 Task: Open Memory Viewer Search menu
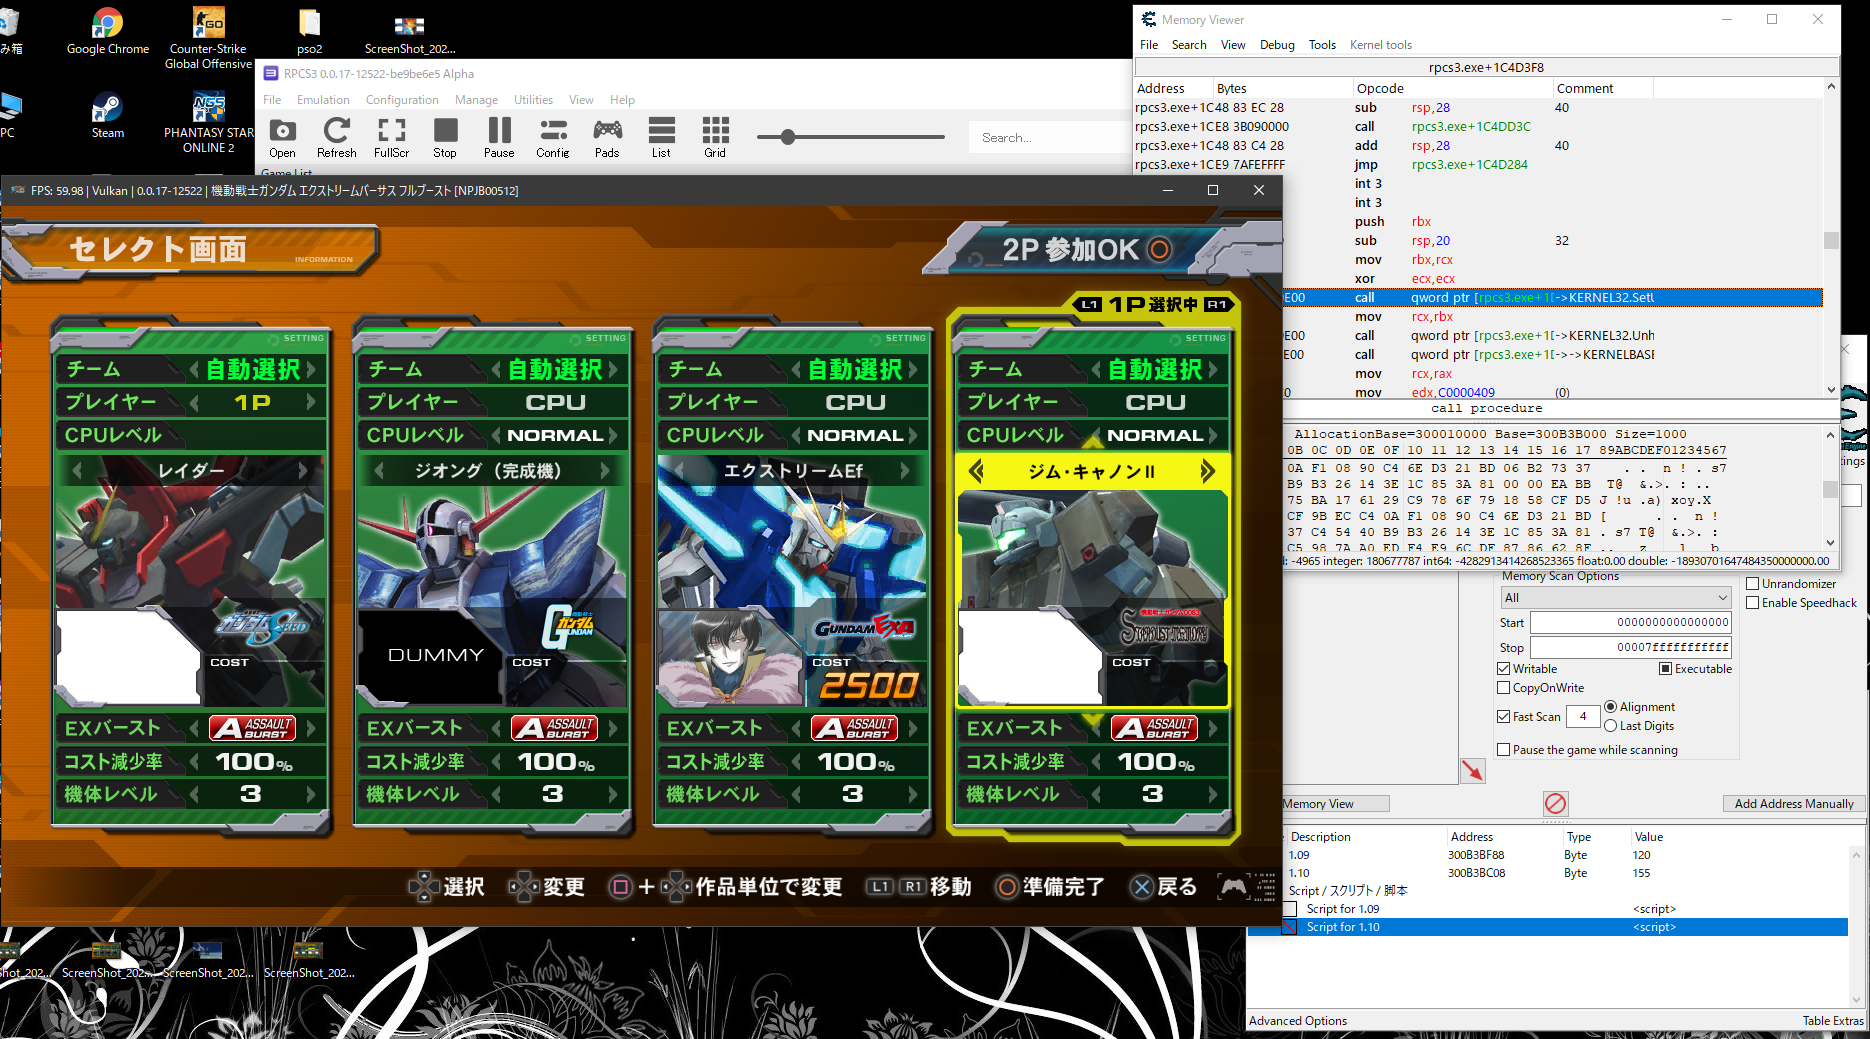pos(1189,45)
